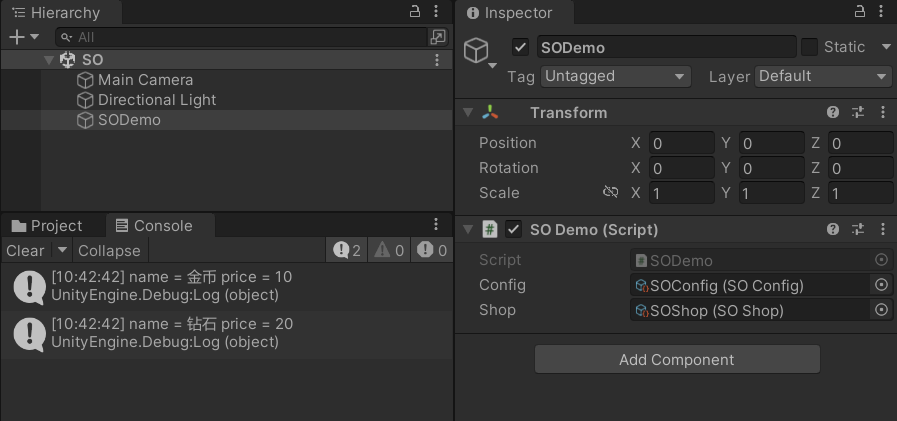Click Position X field
Image resolution: width=897 pixels, height=421 pixels.
(x=682, y=143)
